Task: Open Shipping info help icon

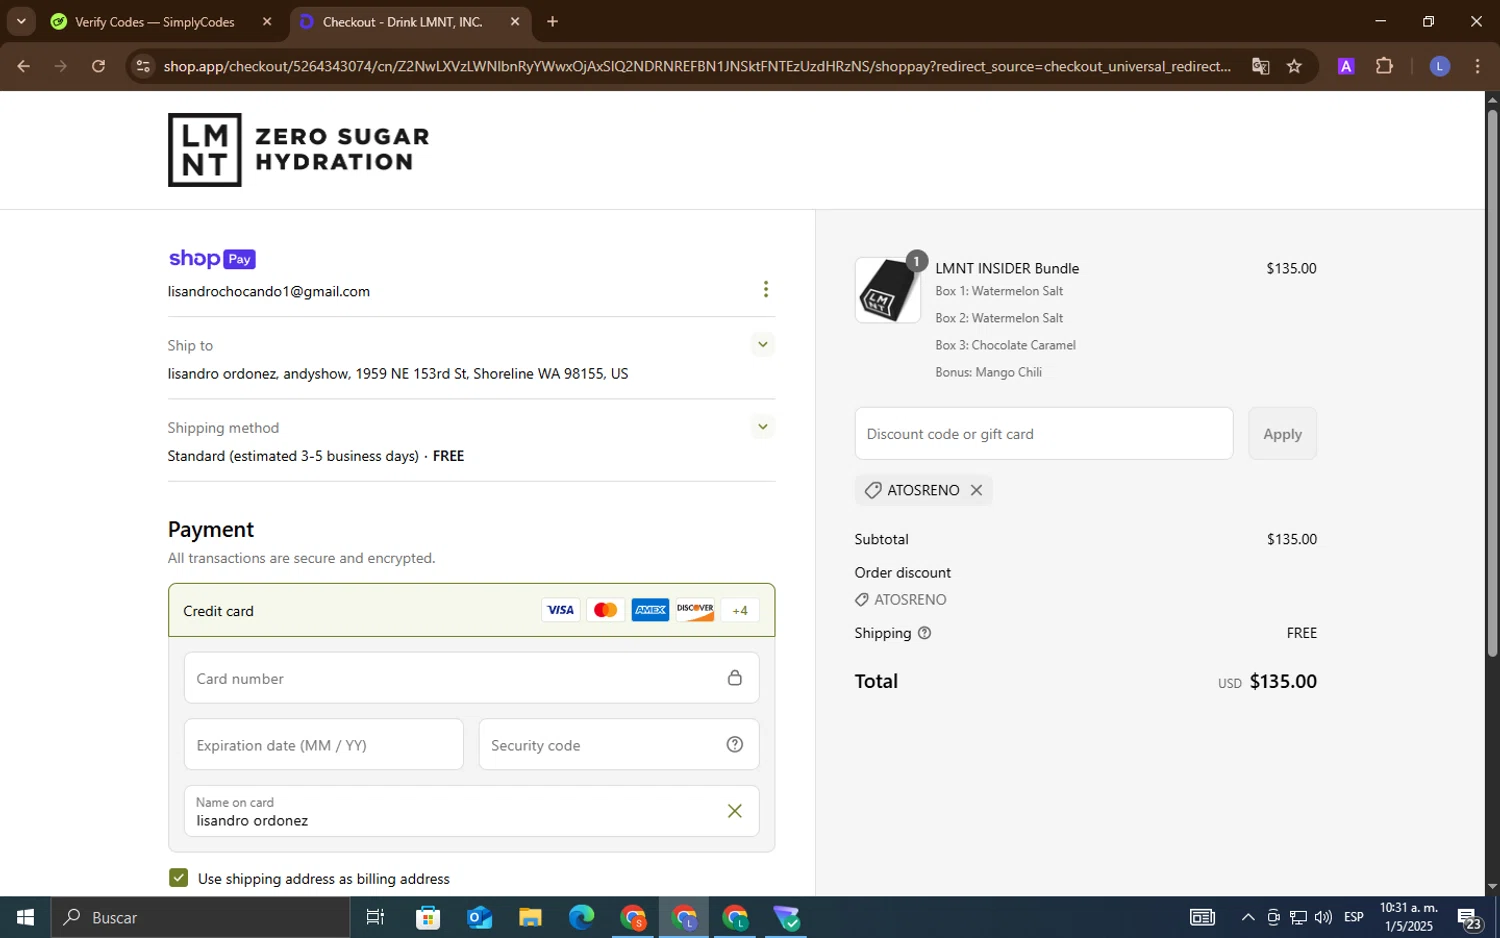Action: (924, 633)
